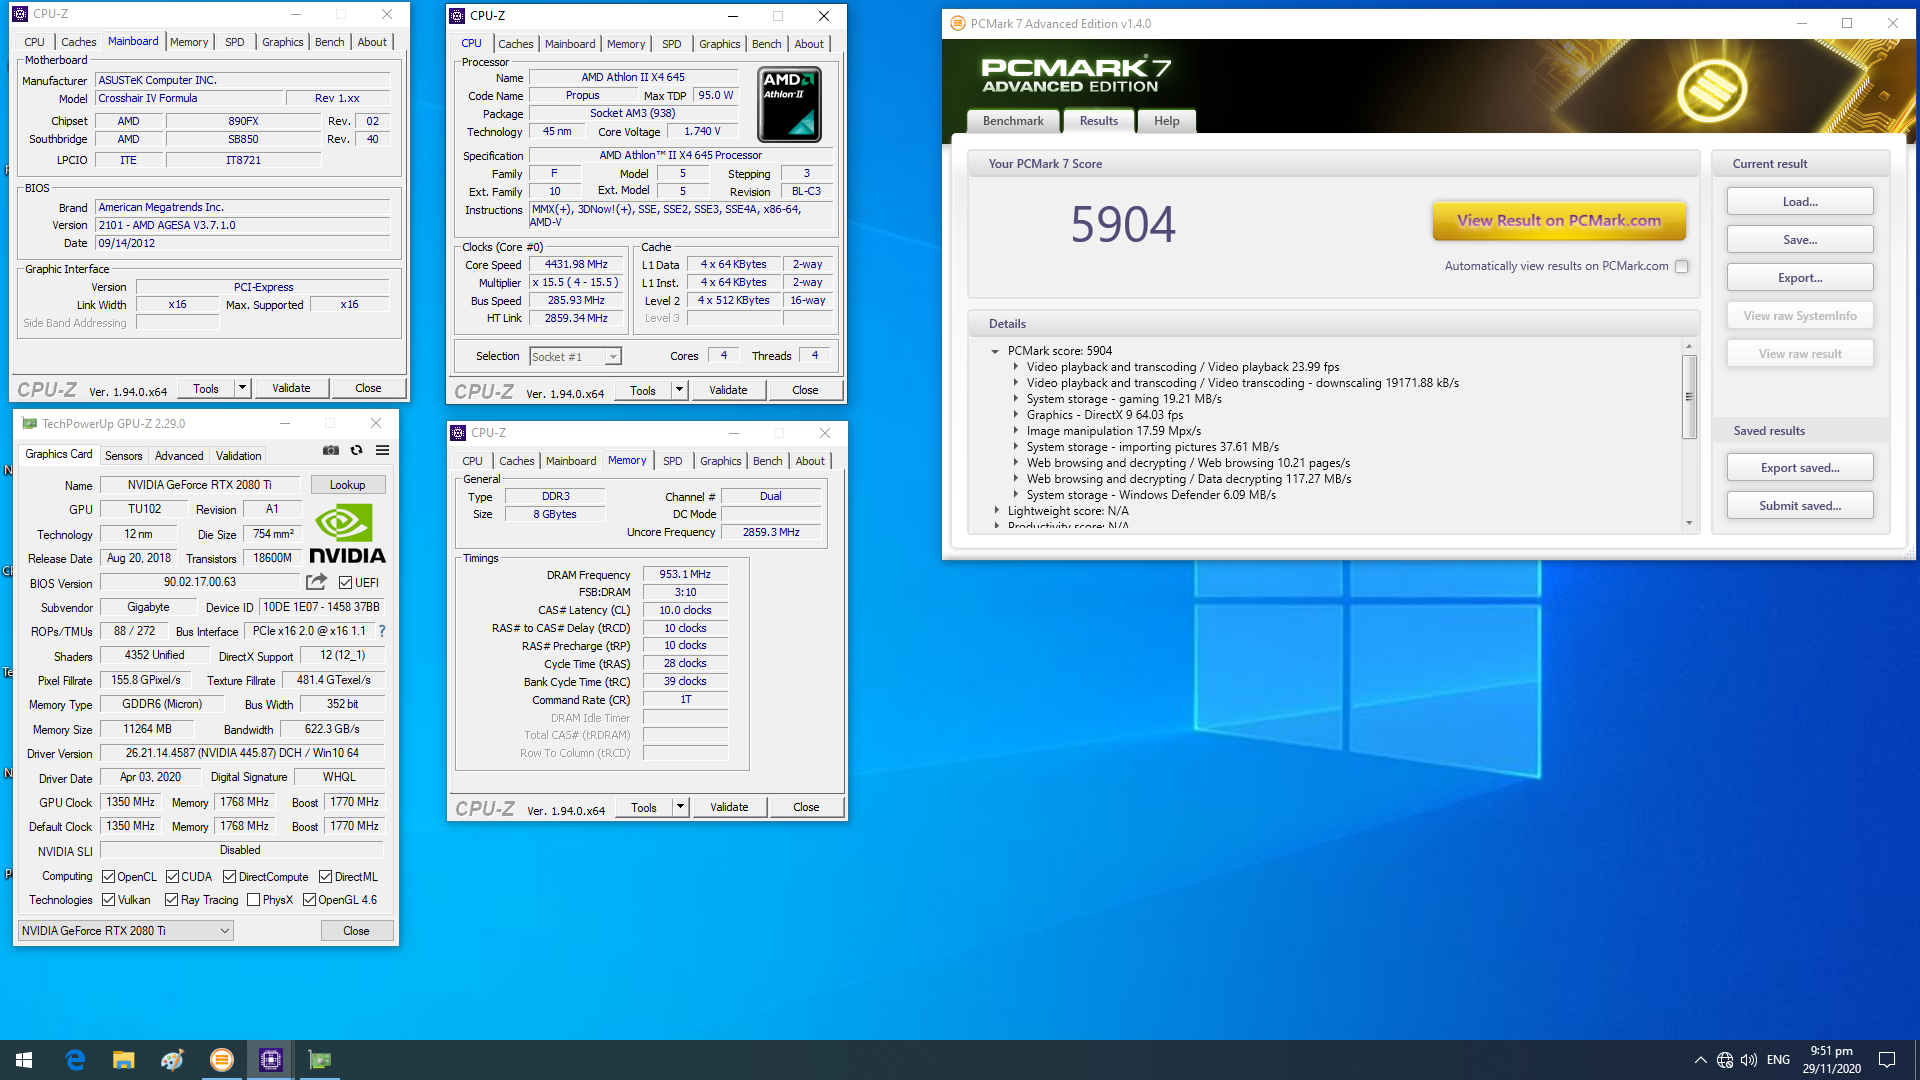Click the PCMark 7 title bar icon
This screenshot has height=1080, width=1920.
958,23
